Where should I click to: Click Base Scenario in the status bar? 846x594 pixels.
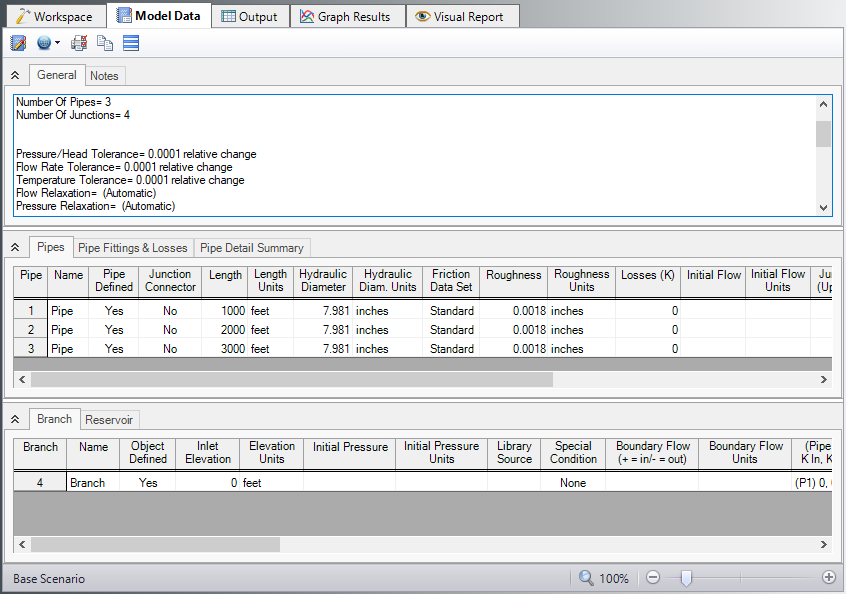49,579
